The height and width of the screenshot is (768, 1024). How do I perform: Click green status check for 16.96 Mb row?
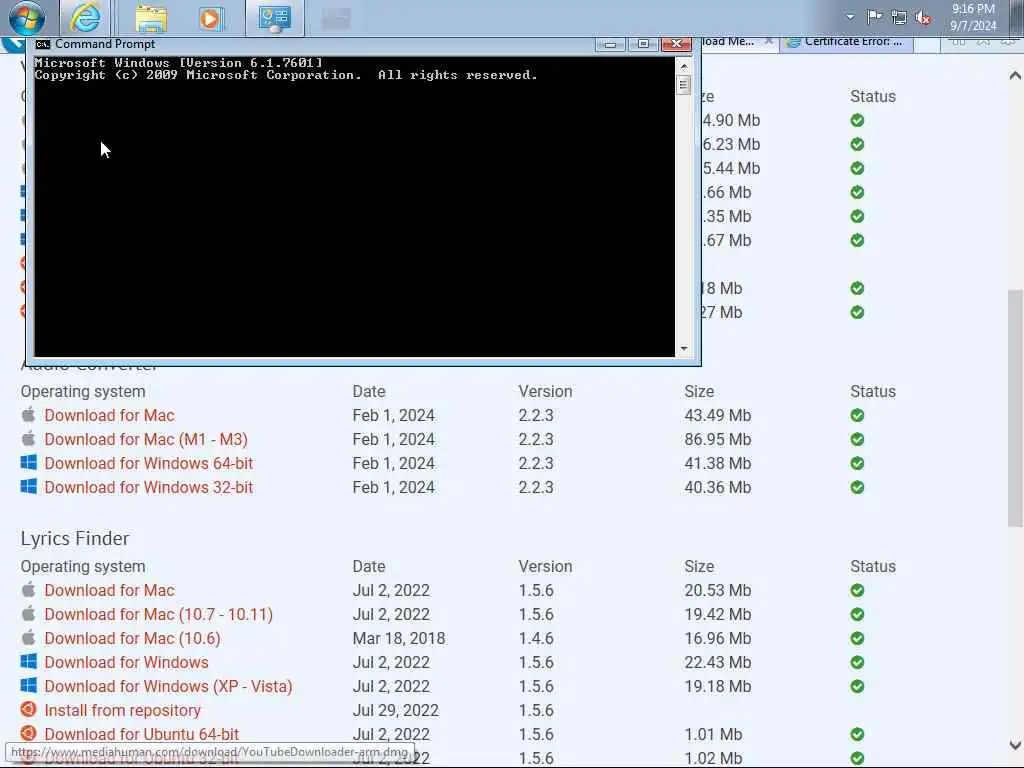857,639
